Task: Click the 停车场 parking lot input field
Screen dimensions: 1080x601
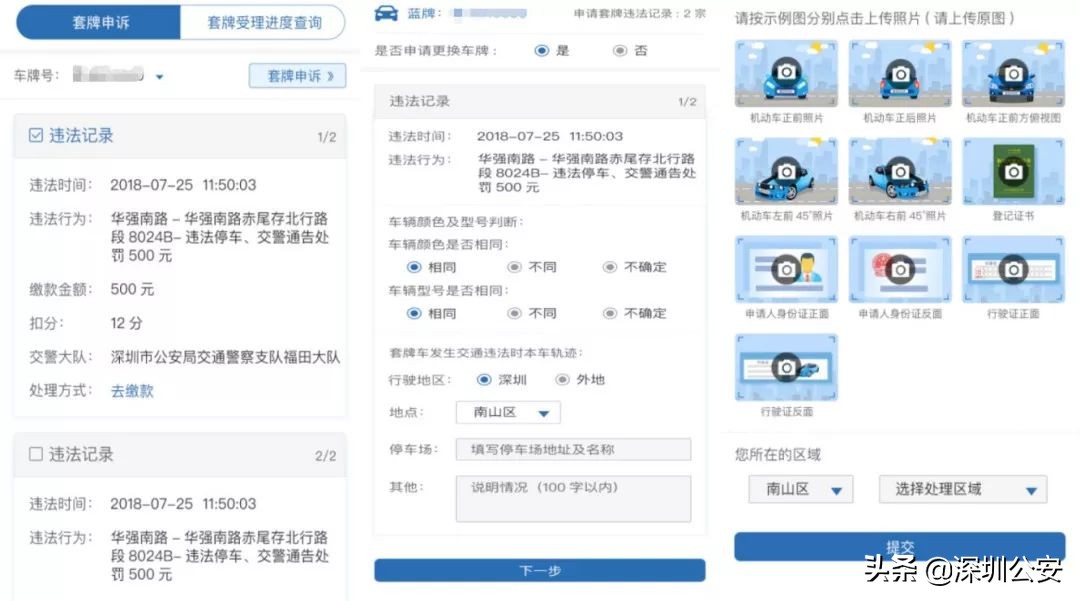Action: click(x=573, y=449)
